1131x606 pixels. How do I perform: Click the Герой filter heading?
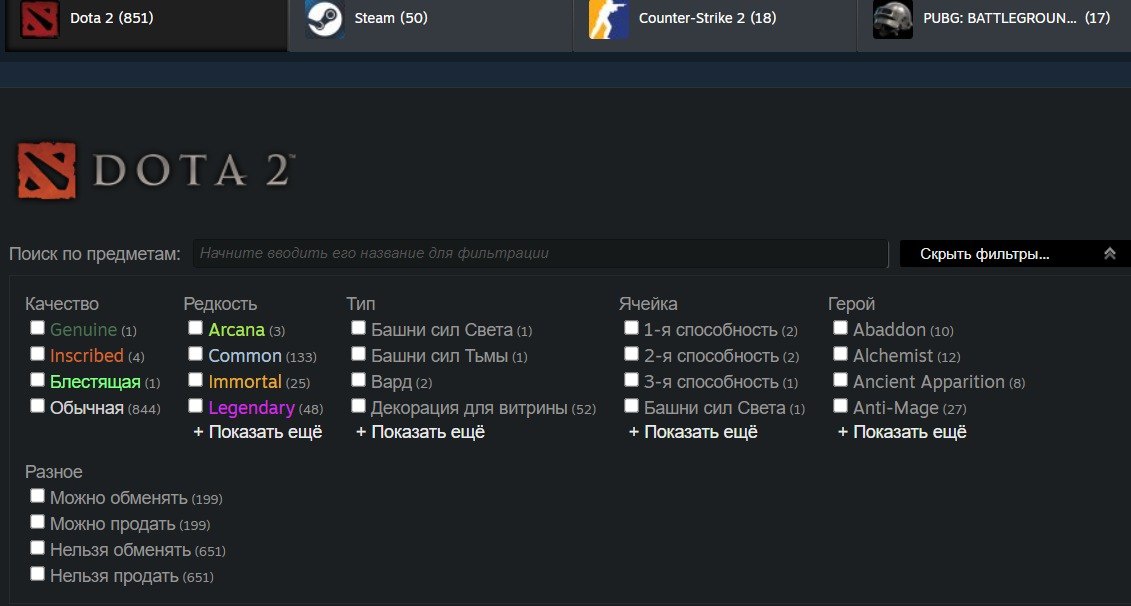coord(851,304)
